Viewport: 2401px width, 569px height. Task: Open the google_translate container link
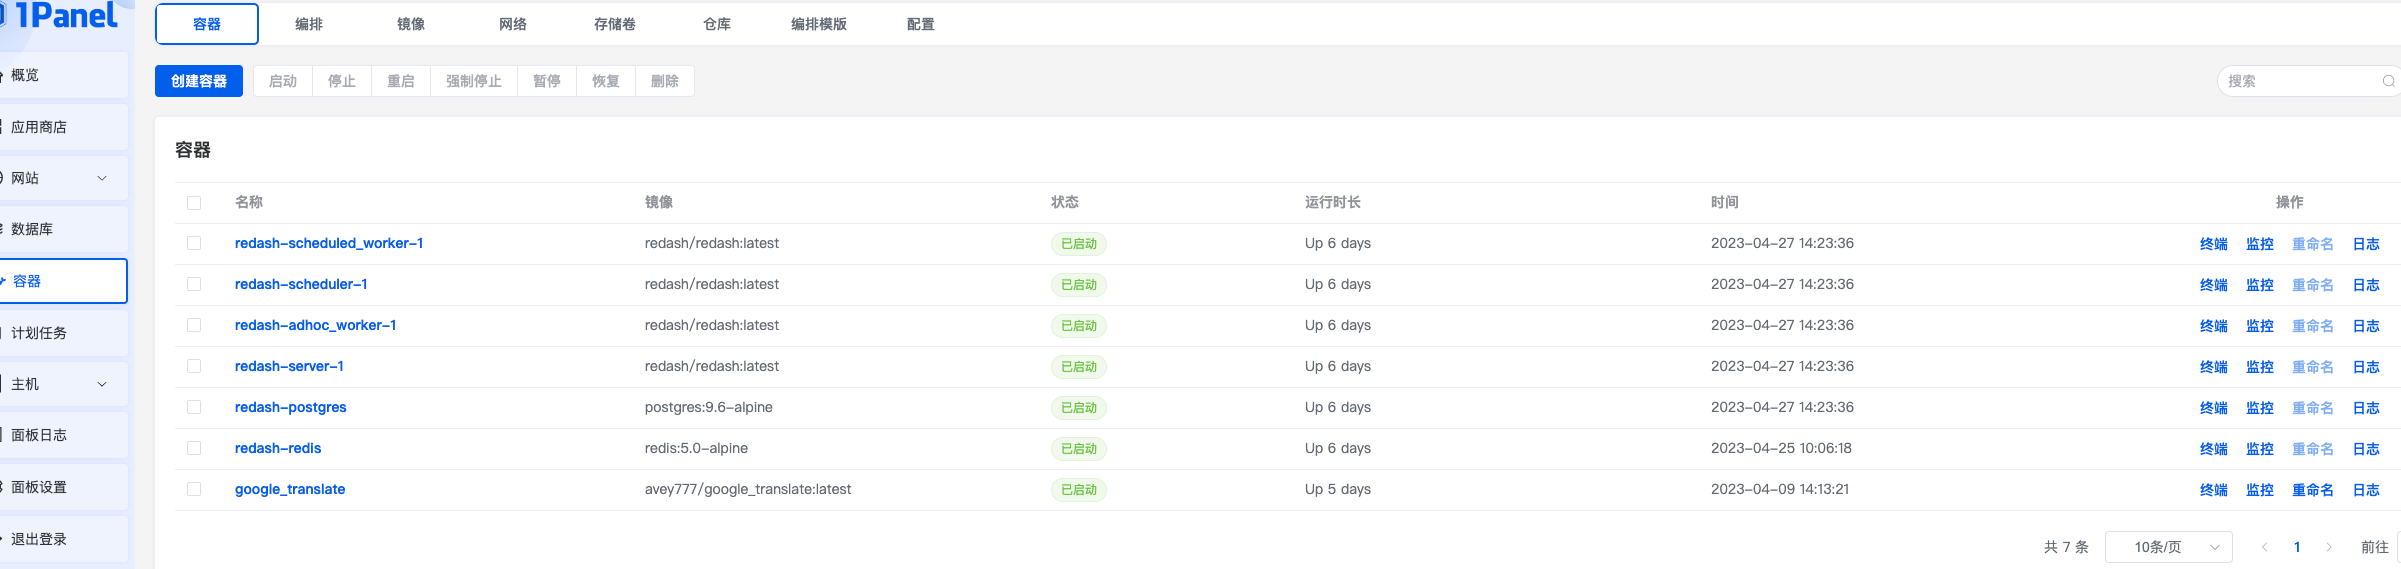click(x=290, y=489)
